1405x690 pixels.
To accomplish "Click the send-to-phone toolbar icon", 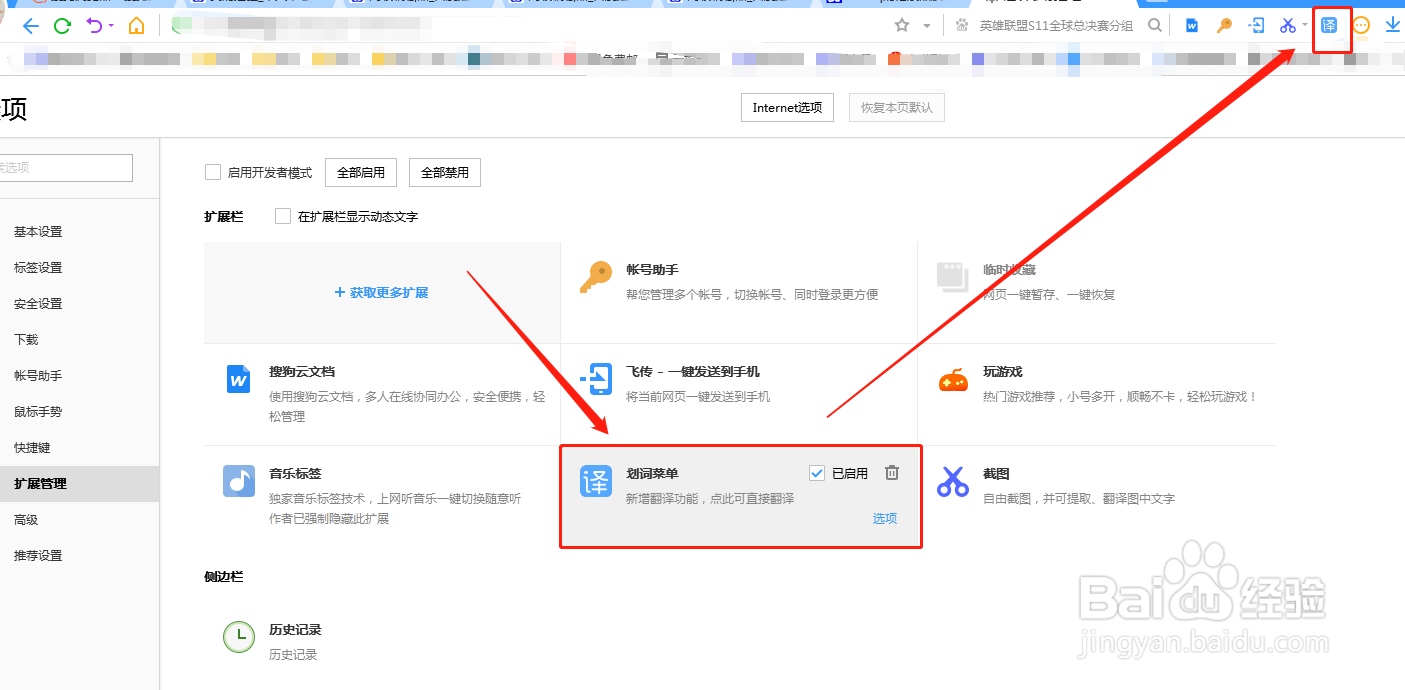I will click(1257, 26).
